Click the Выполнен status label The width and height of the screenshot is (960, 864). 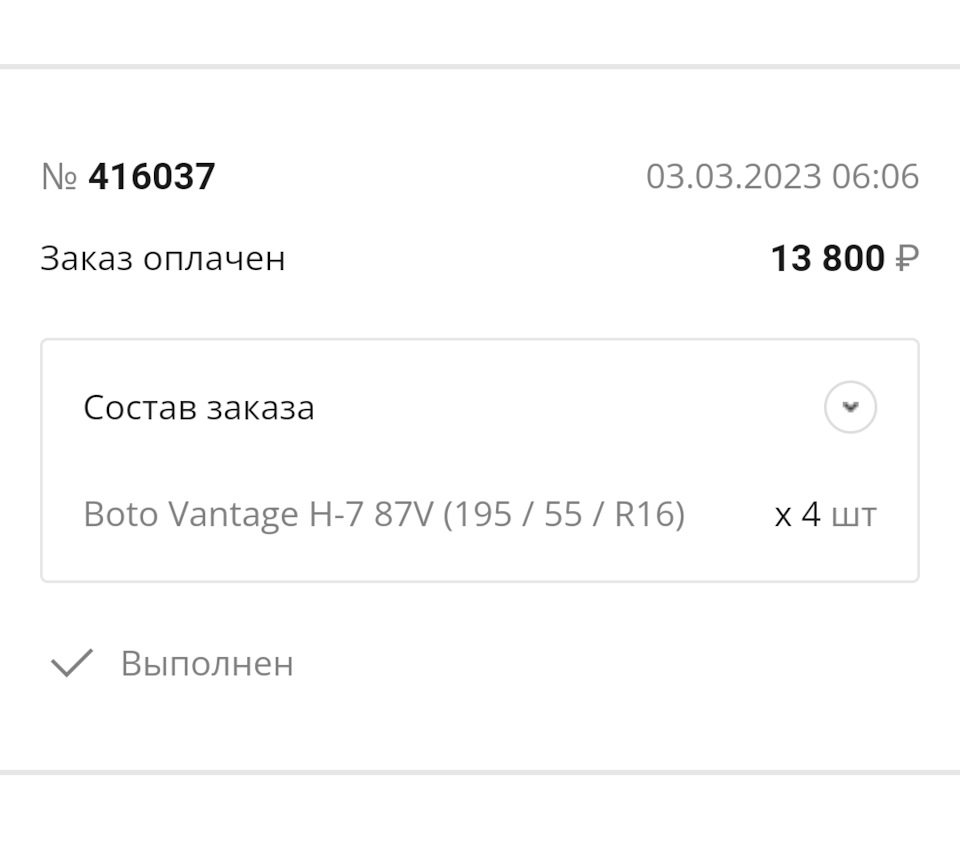point(207,664)
